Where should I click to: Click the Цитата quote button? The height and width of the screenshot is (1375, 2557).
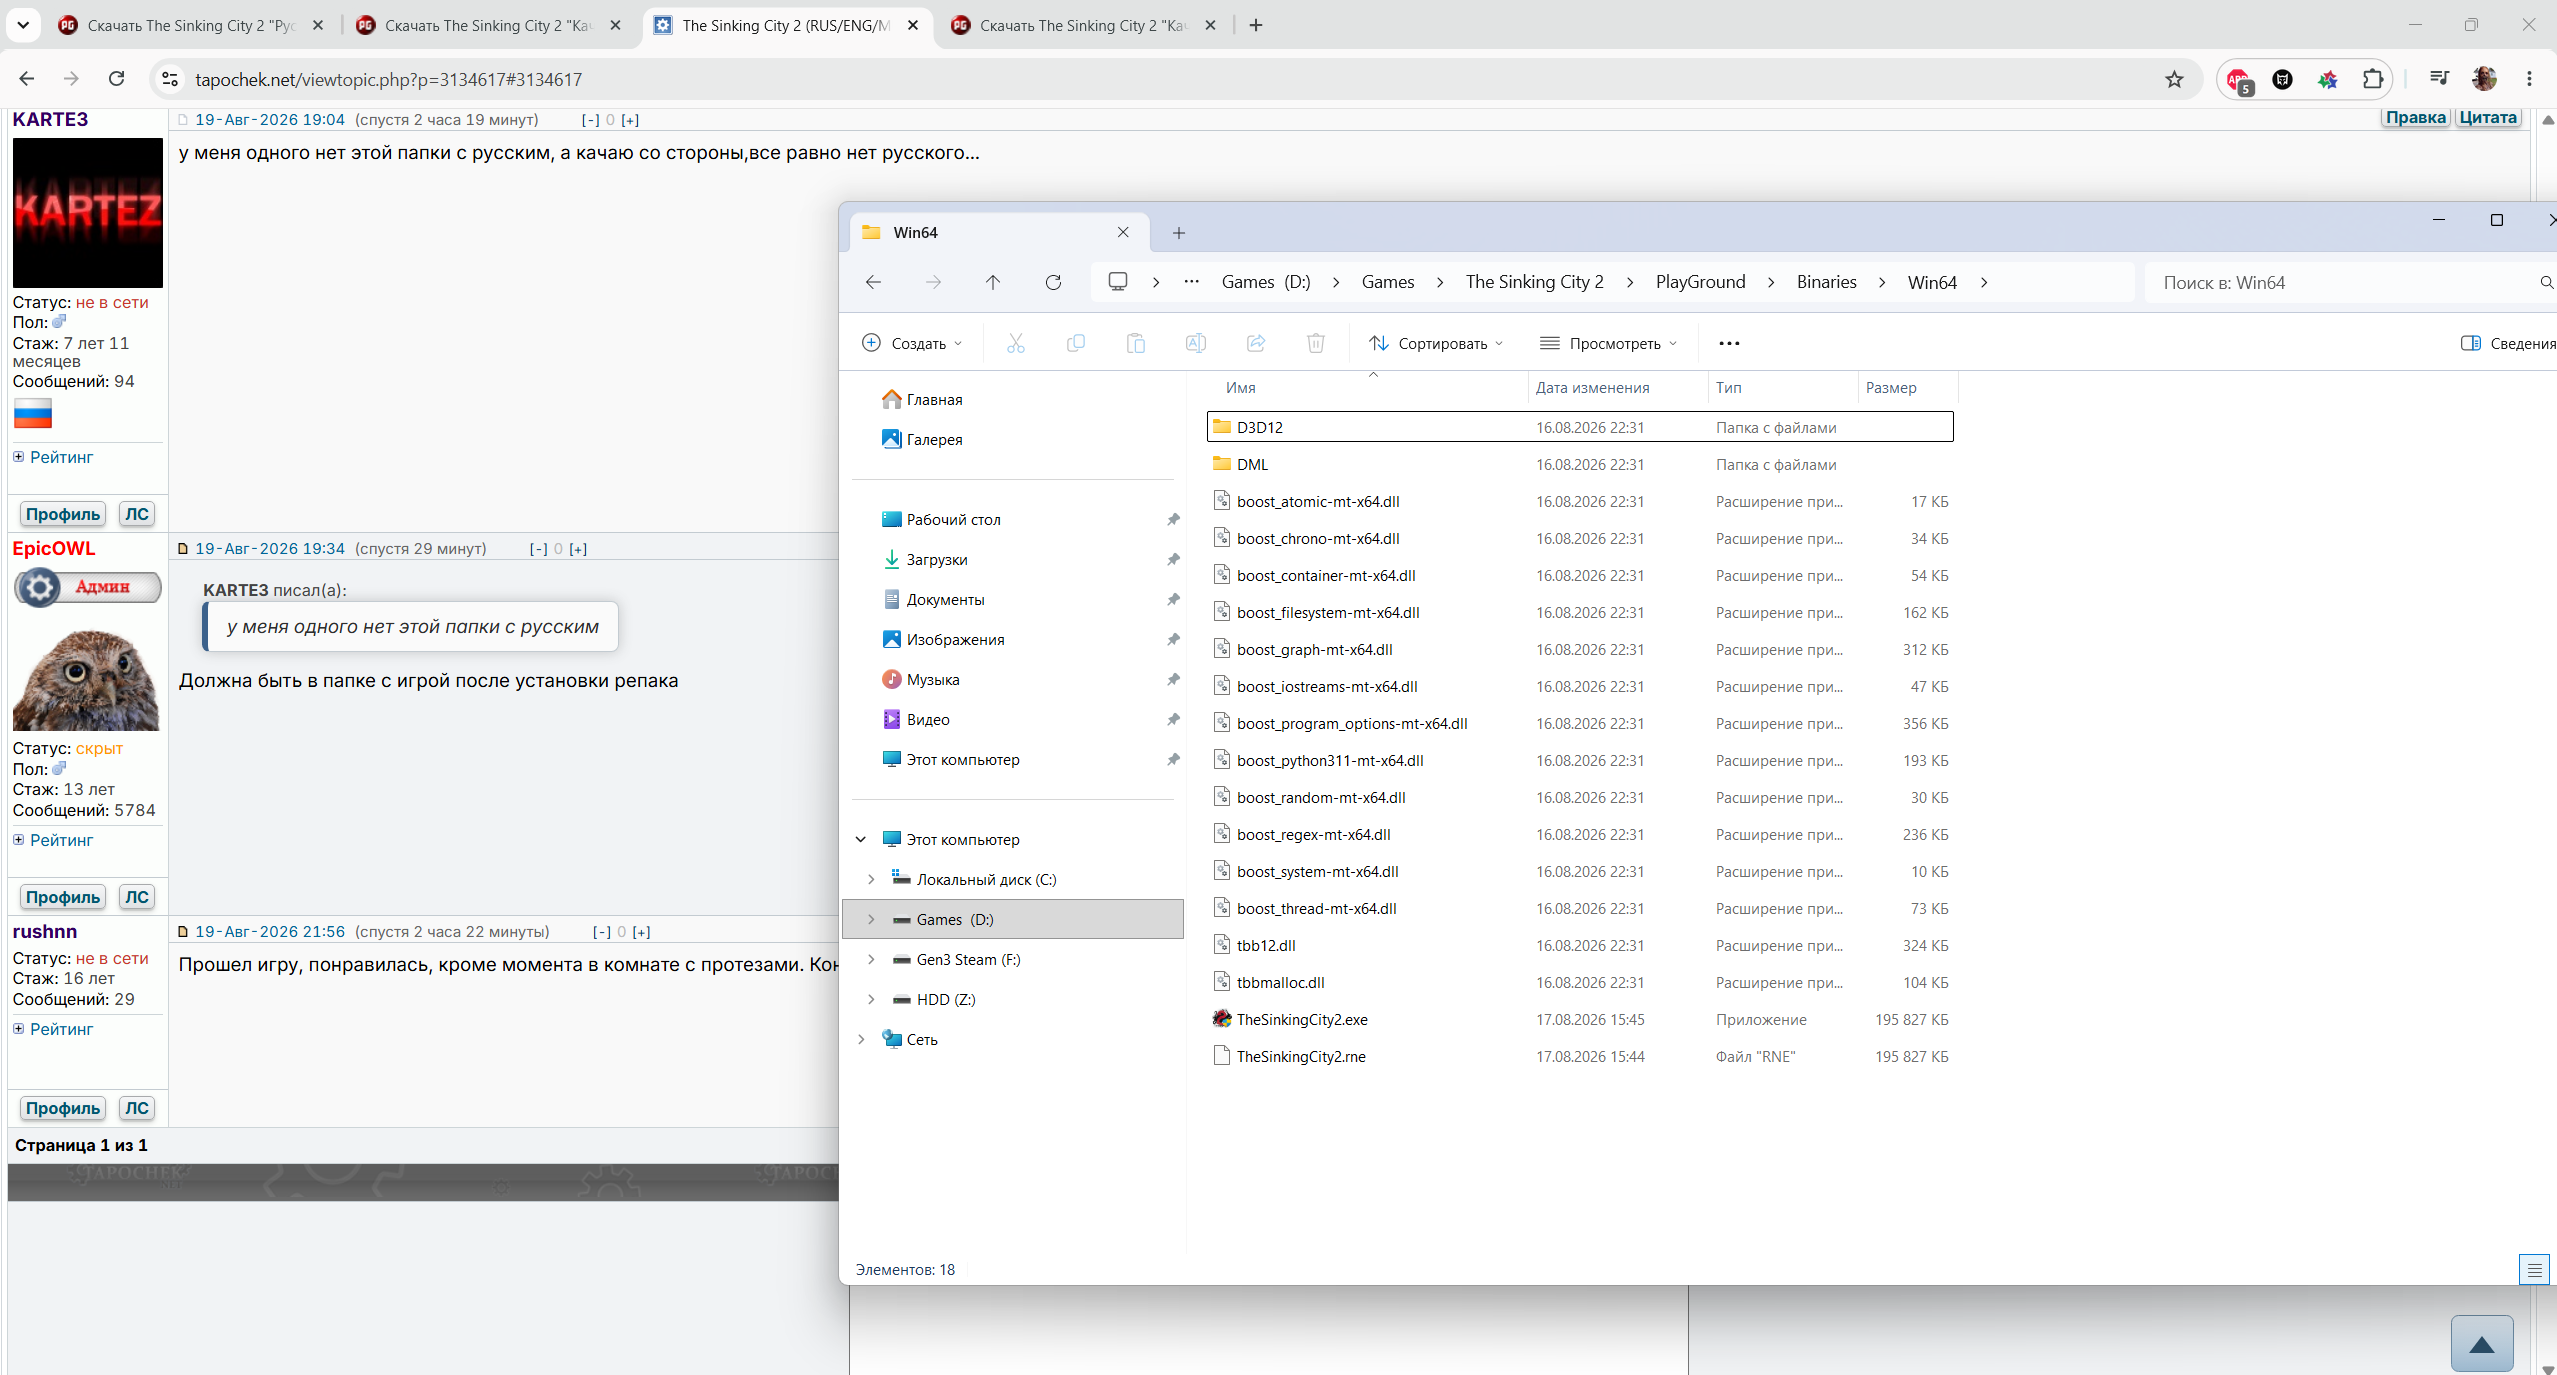[2487, 117]
